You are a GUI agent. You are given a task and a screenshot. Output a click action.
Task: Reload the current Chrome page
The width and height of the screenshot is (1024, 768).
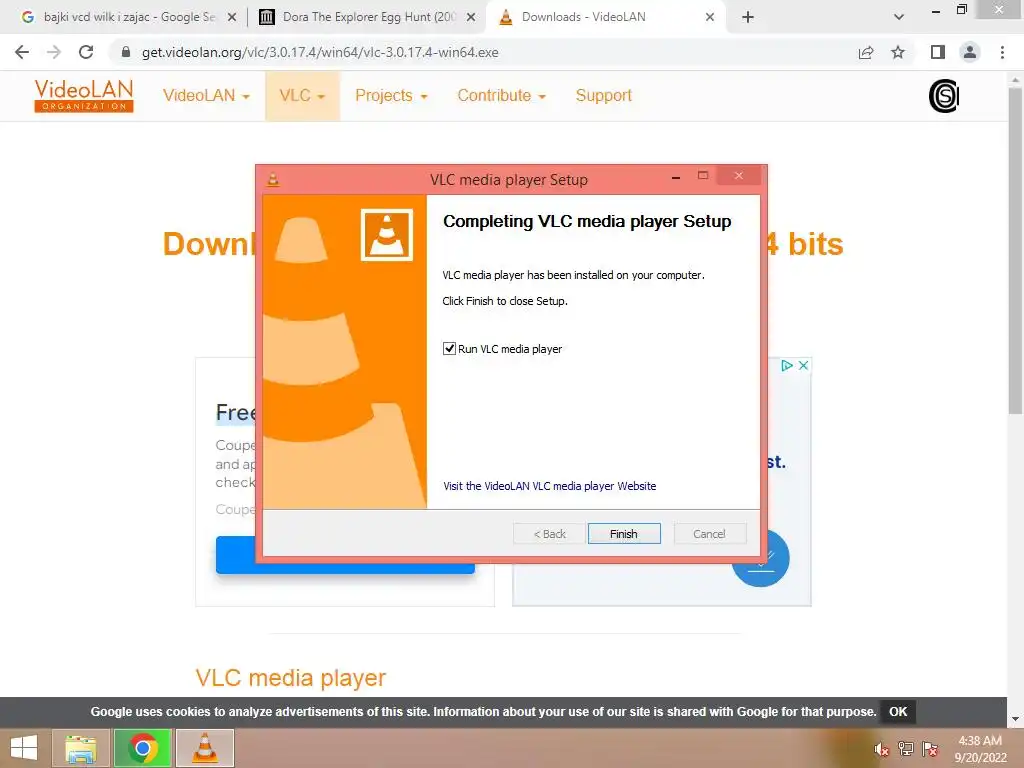pyautogui.click(x=86, y=52)
